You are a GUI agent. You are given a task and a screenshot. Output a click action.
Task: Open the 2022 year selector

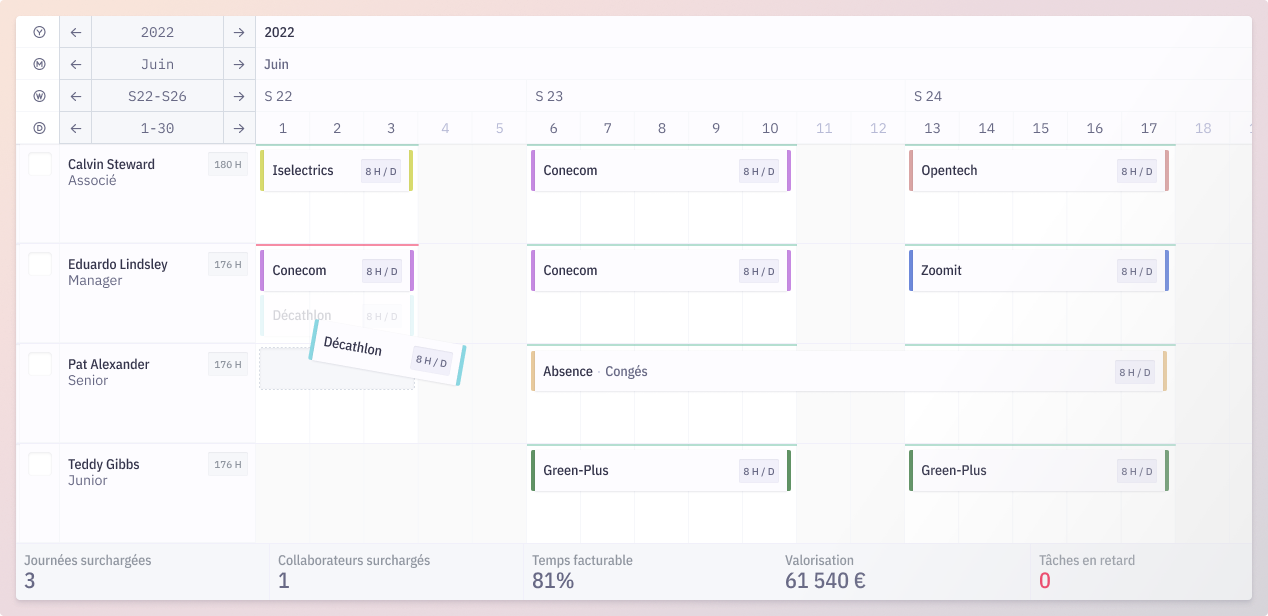click(x=157, y=32)
